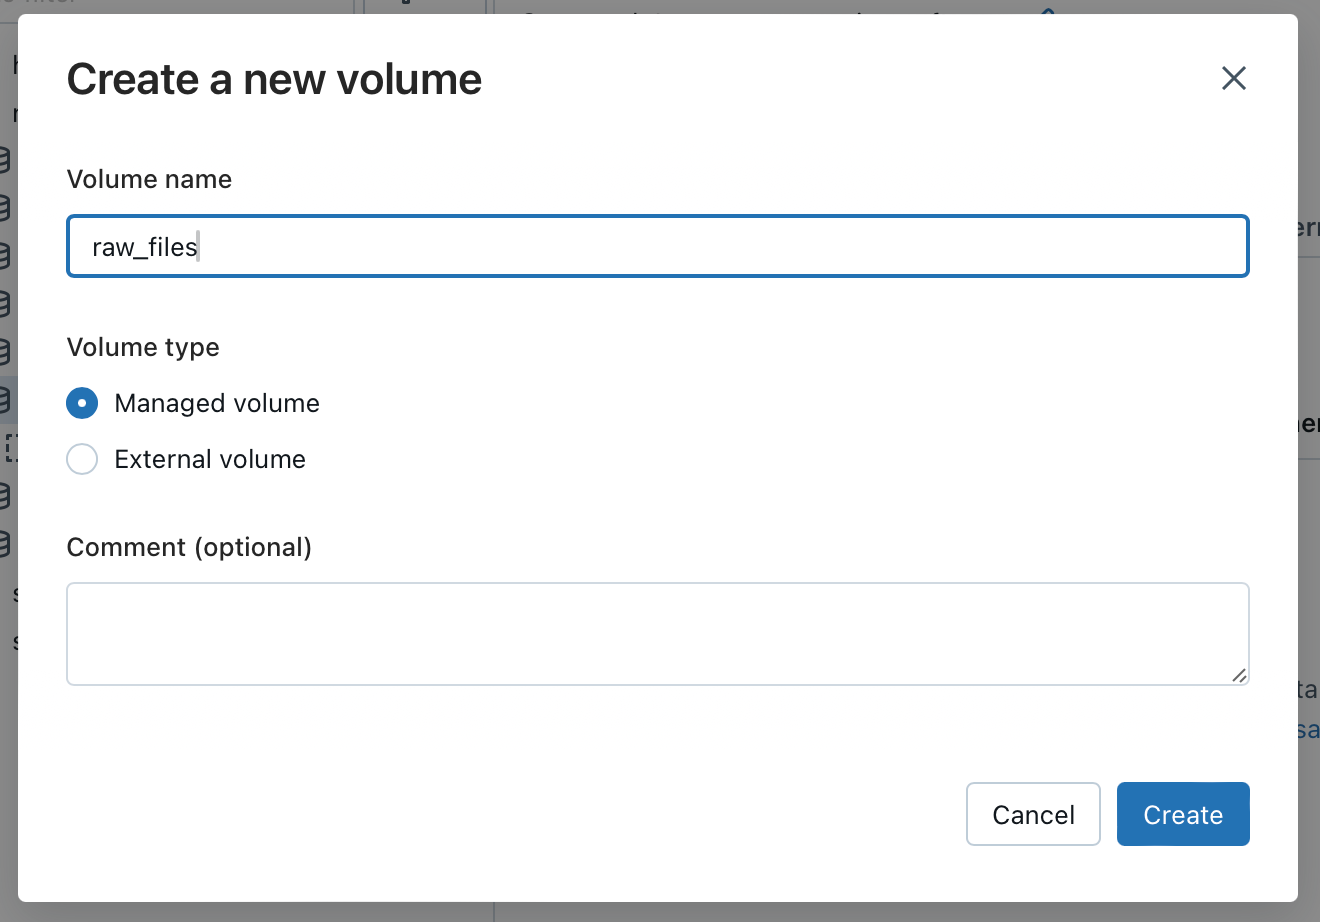Image resolution: width=1320 pixels, height=922 pixels.
Task: Click the "Volume name" field label
Action: point(149,179)
